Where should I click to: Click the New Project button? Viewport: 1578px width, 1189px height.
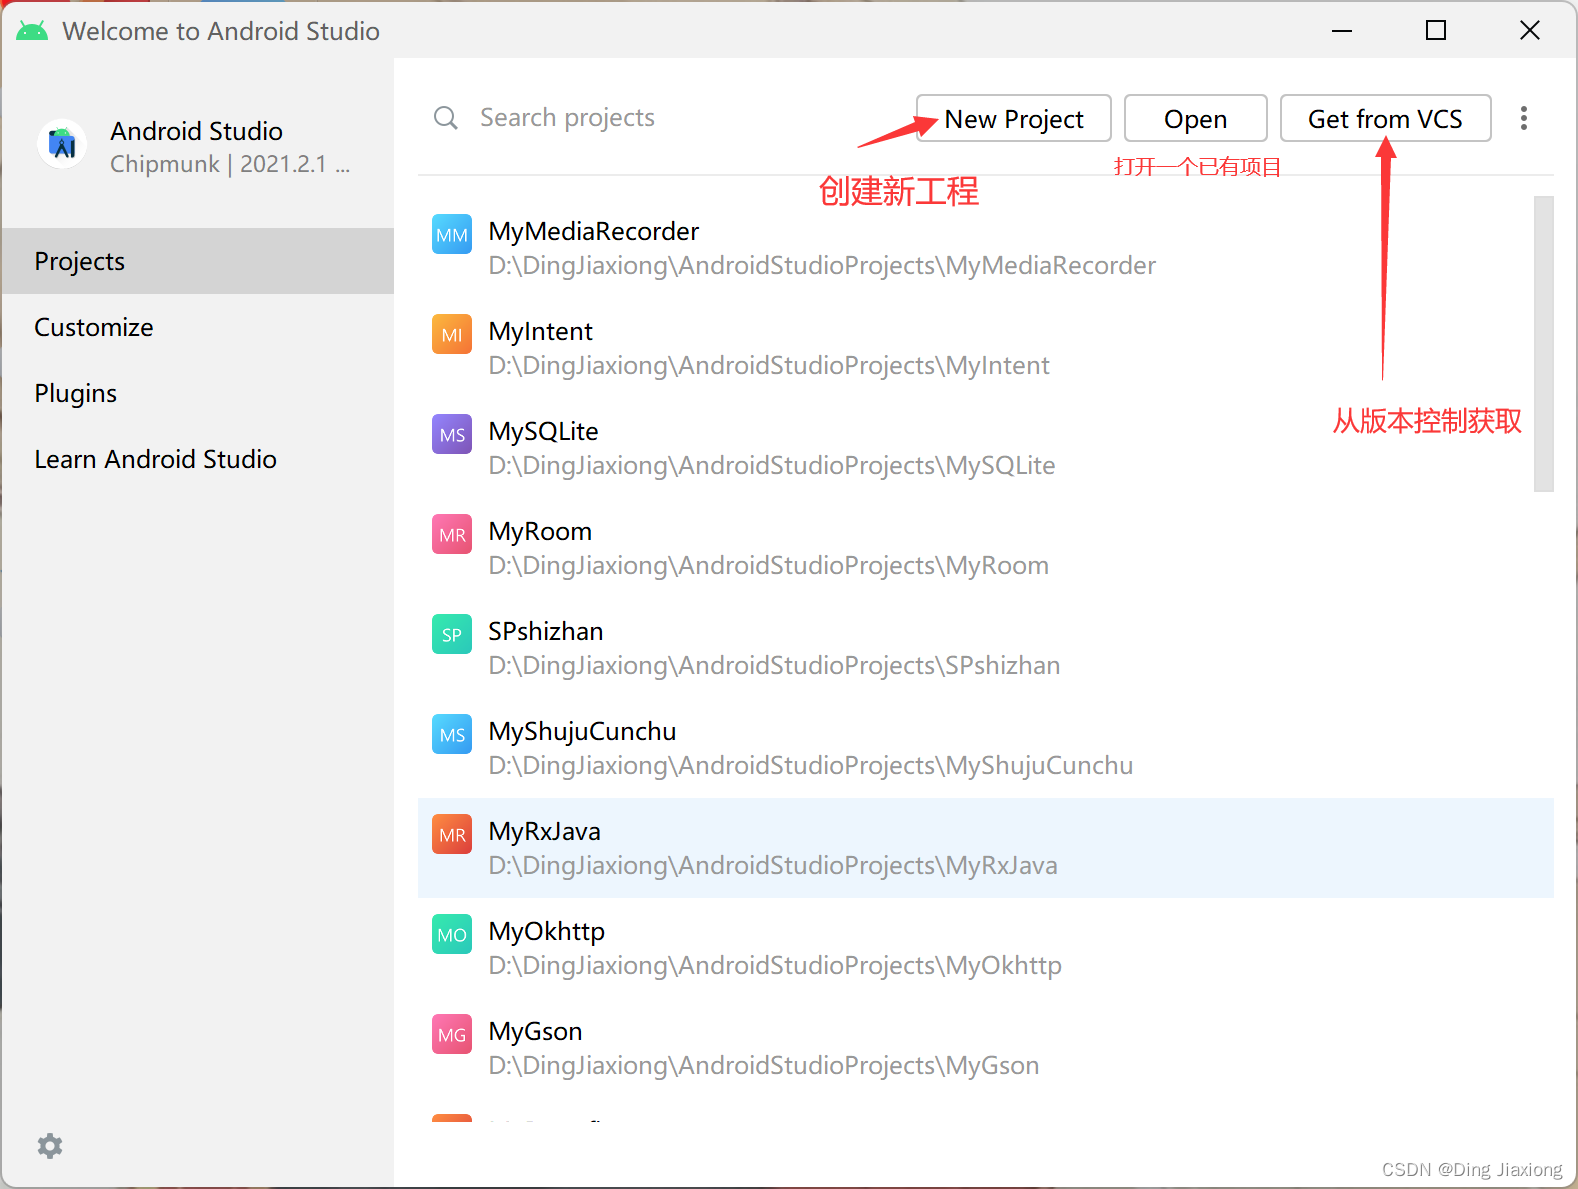click(1014, 119)
